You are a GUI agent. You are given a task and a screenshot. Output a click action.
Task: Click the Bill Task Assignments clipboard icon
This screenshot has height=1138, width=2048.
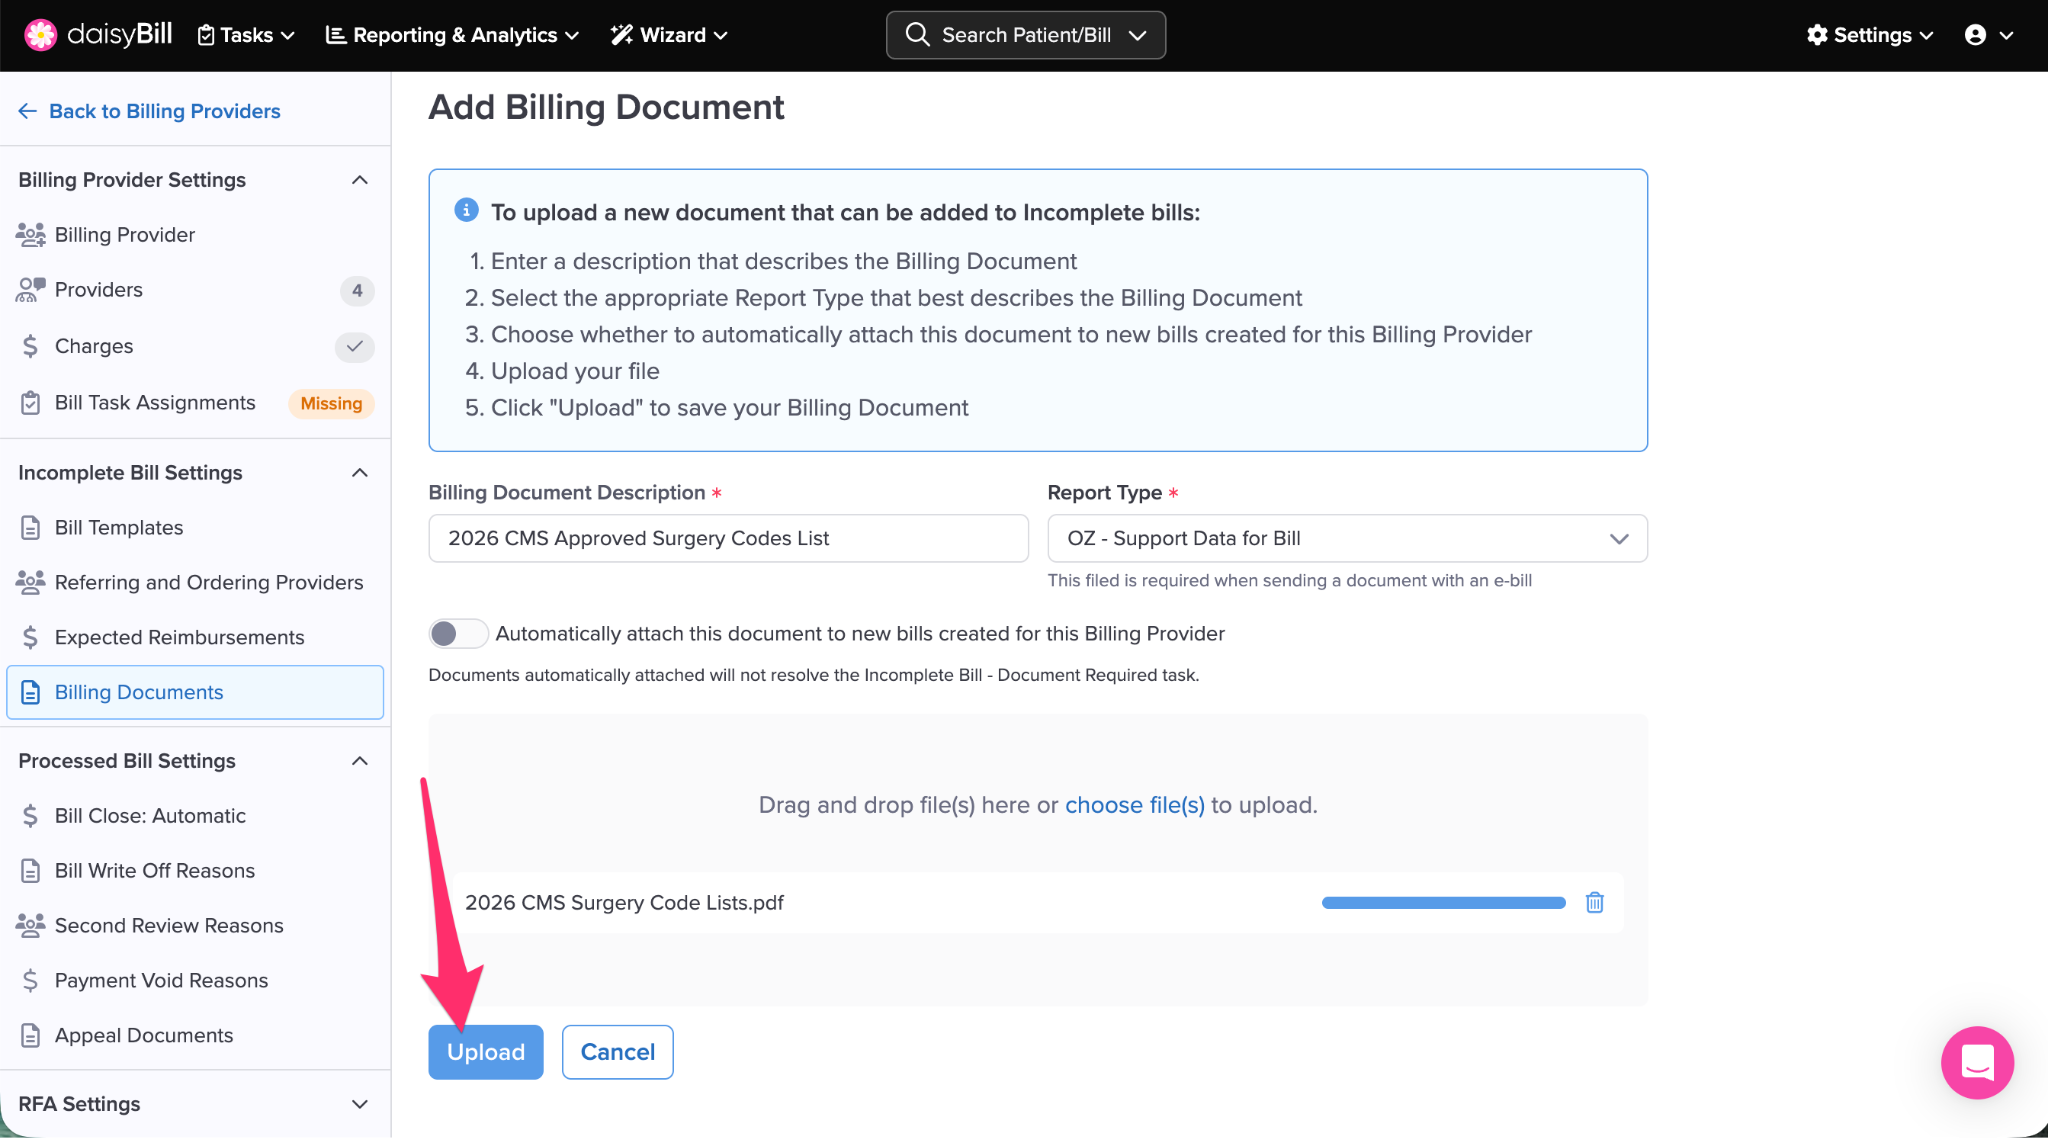(31, 403)
